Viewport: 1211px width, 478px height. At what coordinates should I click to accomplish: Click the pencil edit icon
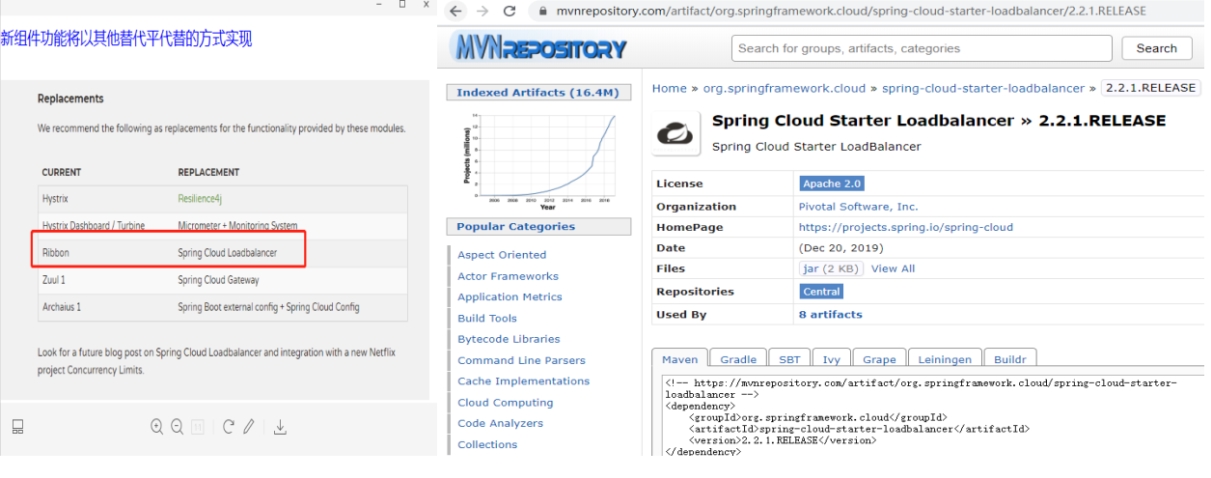(249, 427)
